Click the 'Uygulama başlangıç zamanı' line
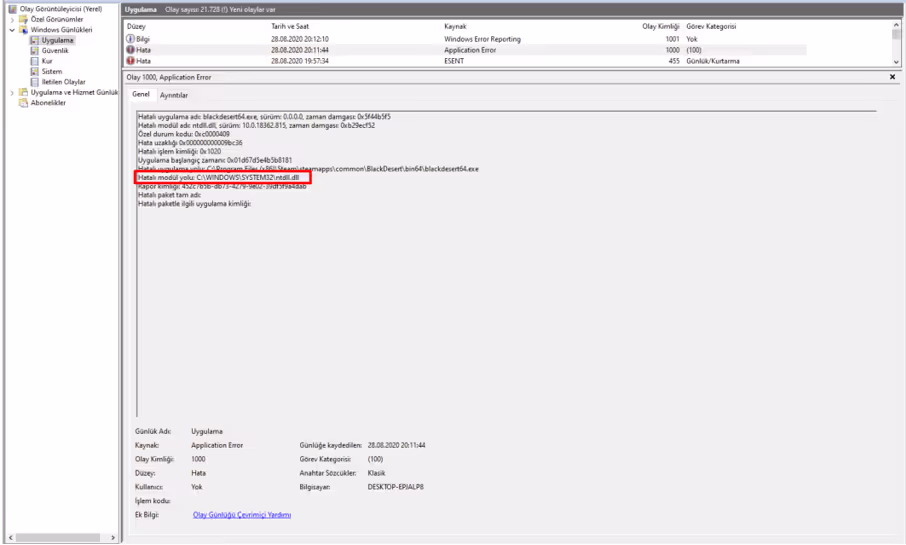 pyautogui.click(x=215, y=160)
